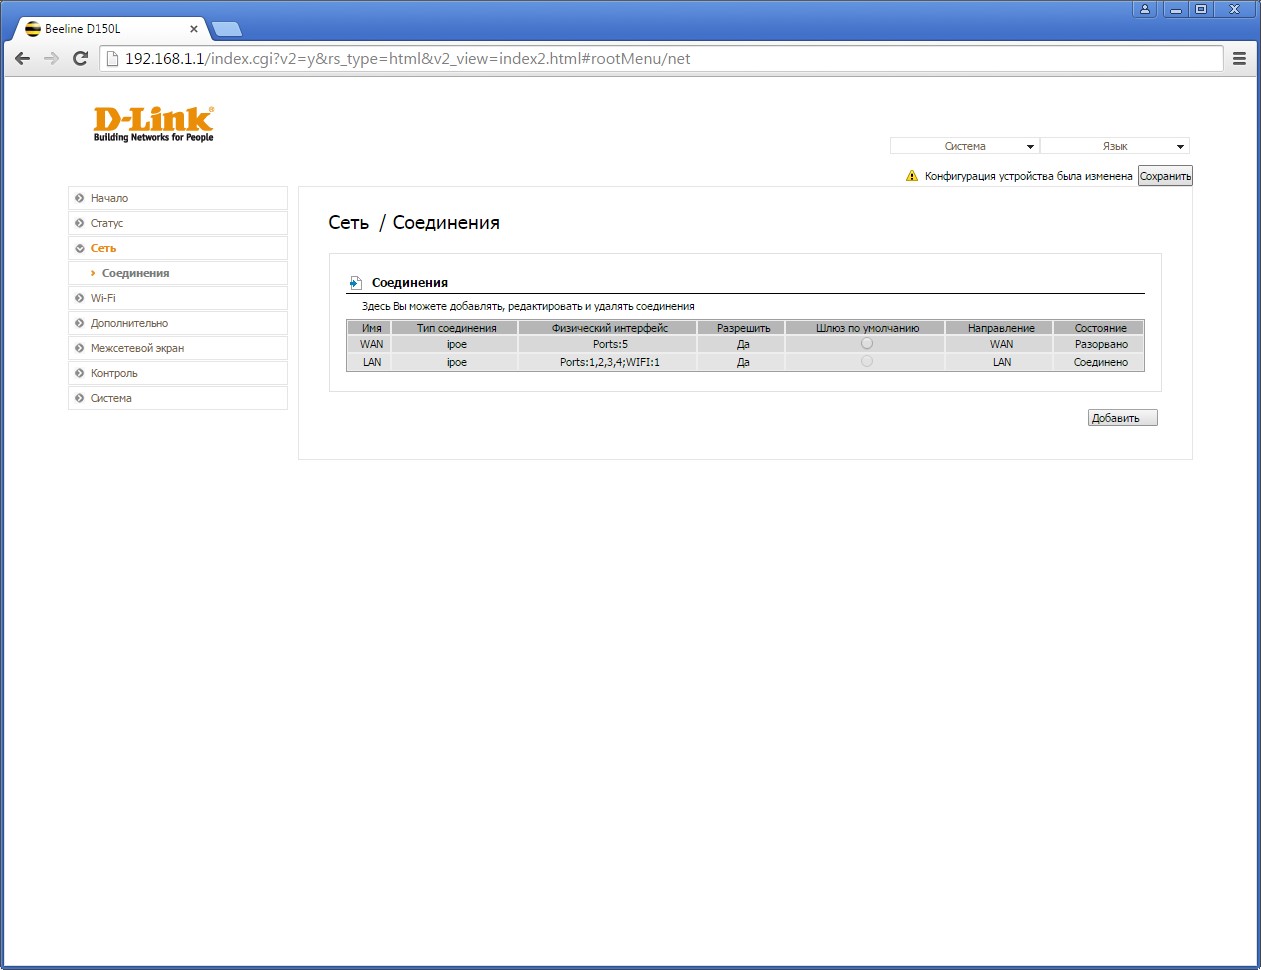Go to the Статус menu item
This screenshot has height=970, width=1261.
107,223
